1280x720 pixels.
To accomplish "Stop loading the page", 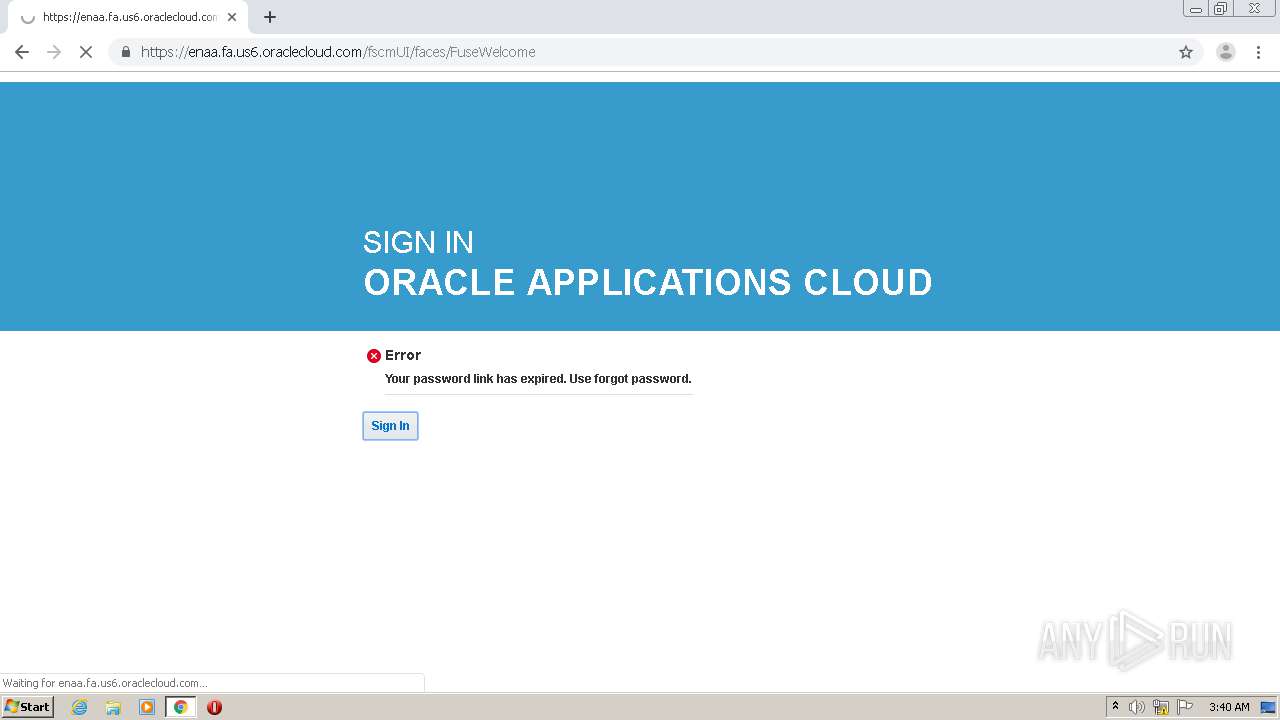I will pos(86,52).
